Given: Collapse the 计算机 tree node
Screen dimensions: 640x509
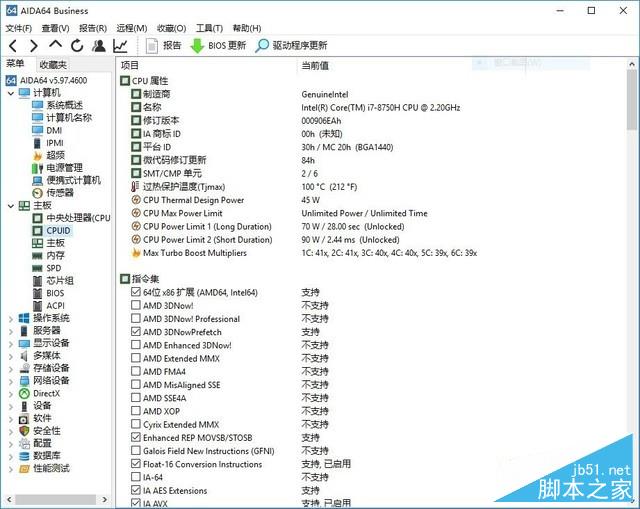Looking at the screenshot, I should coord(10,93).
